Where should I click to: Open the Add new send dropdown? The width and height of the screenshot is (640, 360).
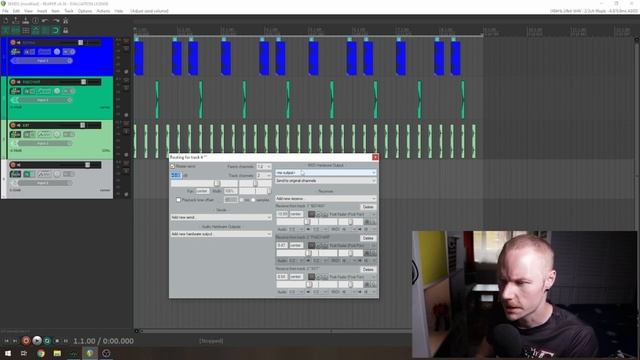point(221,218)
